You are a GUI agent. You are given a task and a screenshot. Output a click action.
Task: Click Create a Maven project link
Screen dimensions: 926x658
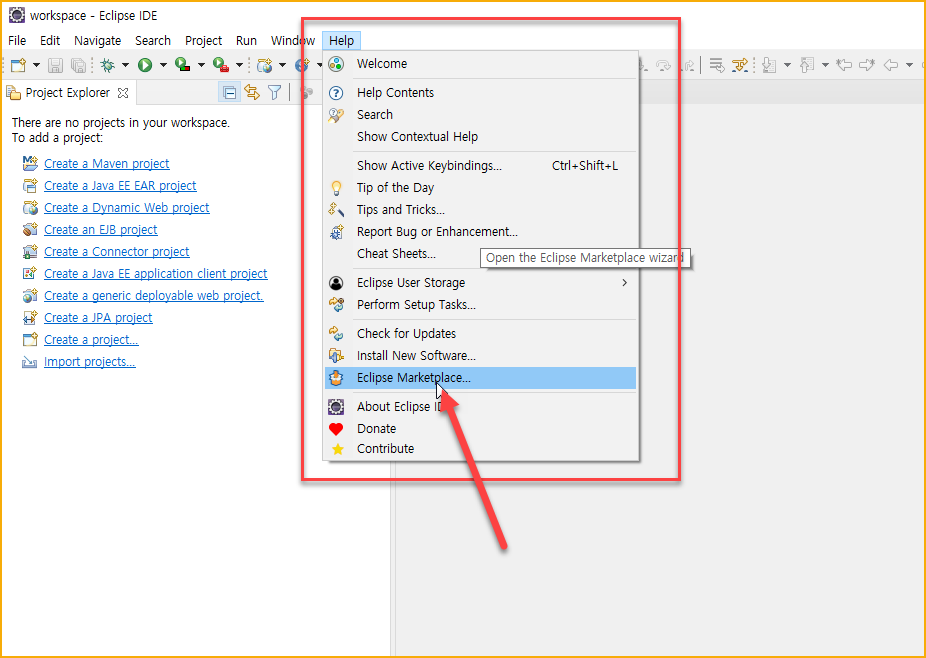[x=106, y=164]
